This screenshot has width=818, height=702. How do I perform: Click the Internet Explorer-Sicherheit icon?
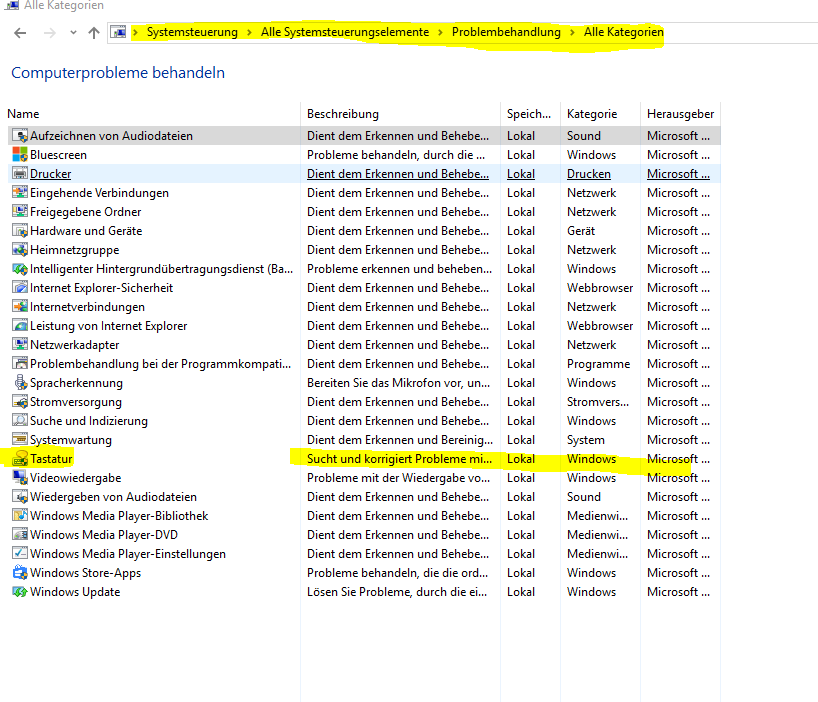(x=20, y=287)
